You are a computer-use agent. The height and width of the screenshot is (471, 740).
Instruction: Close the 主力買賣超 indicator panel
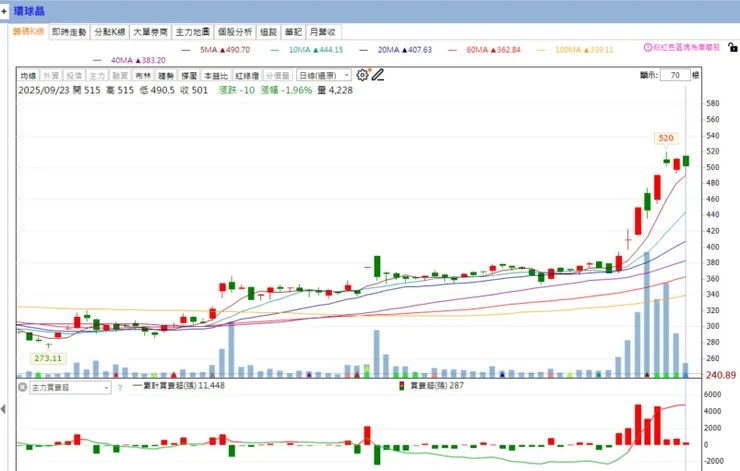click(22, 387)
